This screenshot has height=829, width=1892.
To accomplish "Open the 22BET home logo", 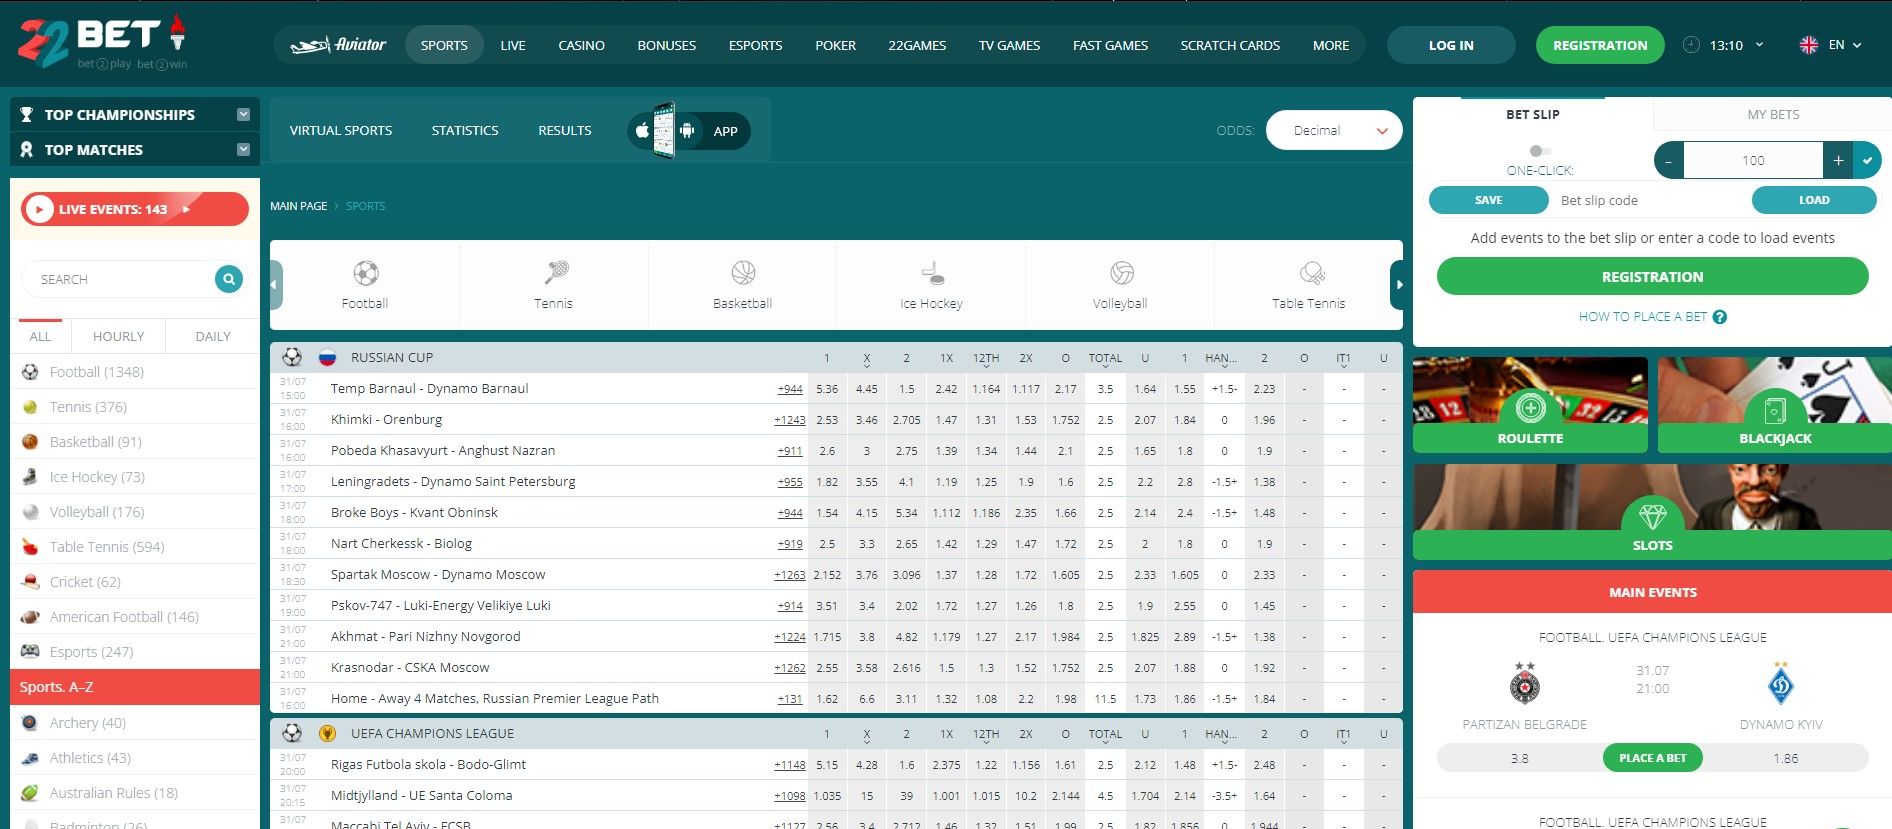I will (103, 42).
